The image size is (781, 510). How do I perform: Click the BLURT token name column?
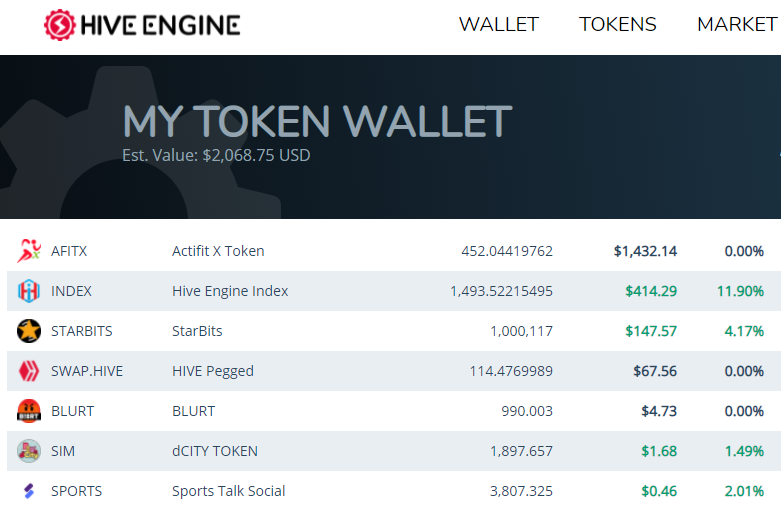(194, 411)
